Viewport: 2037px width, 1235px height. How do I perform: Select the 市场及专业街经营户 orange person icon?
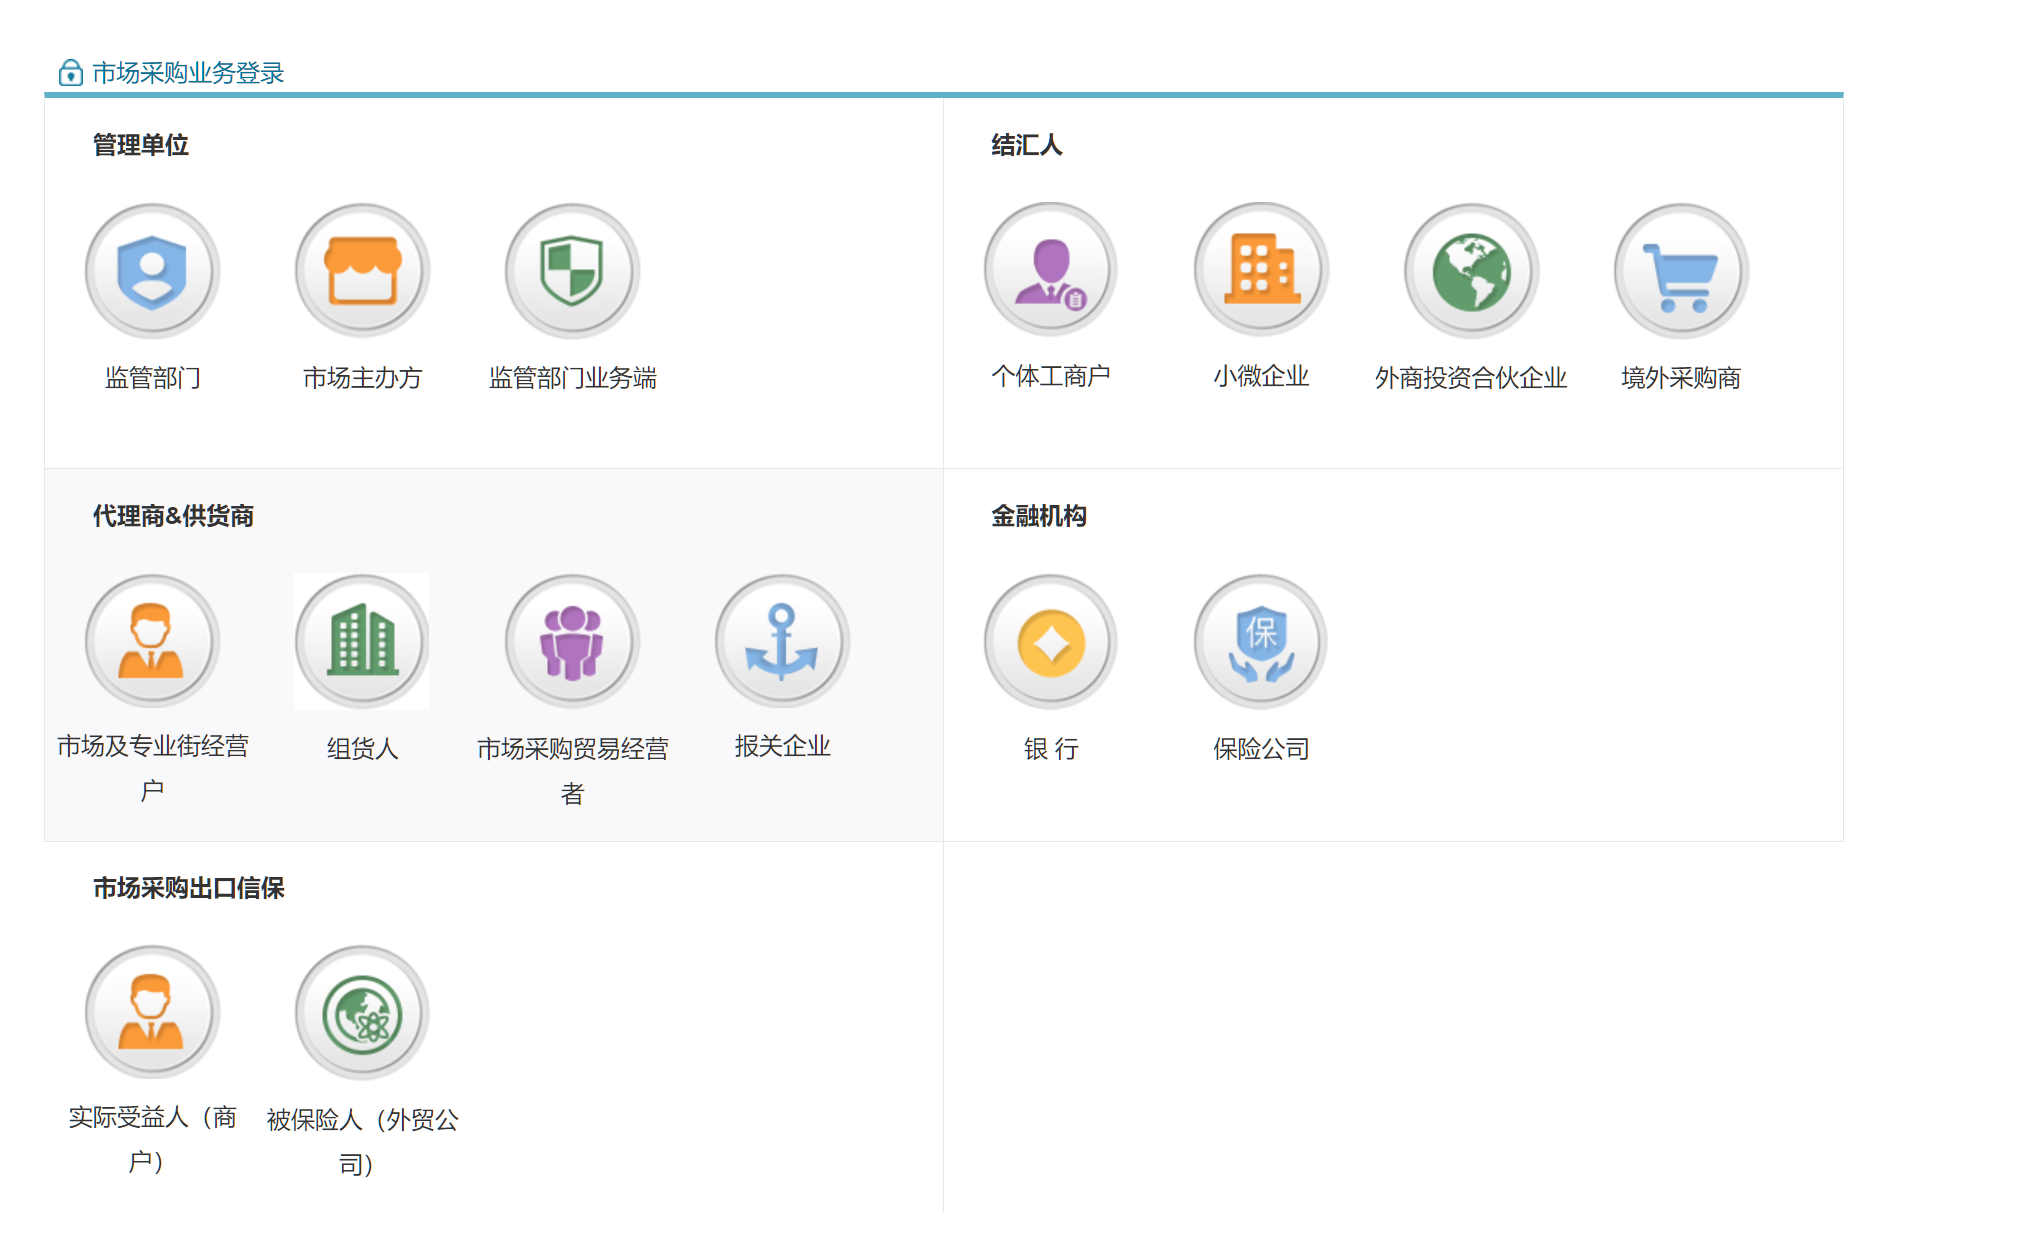click(x=152, y=641)
